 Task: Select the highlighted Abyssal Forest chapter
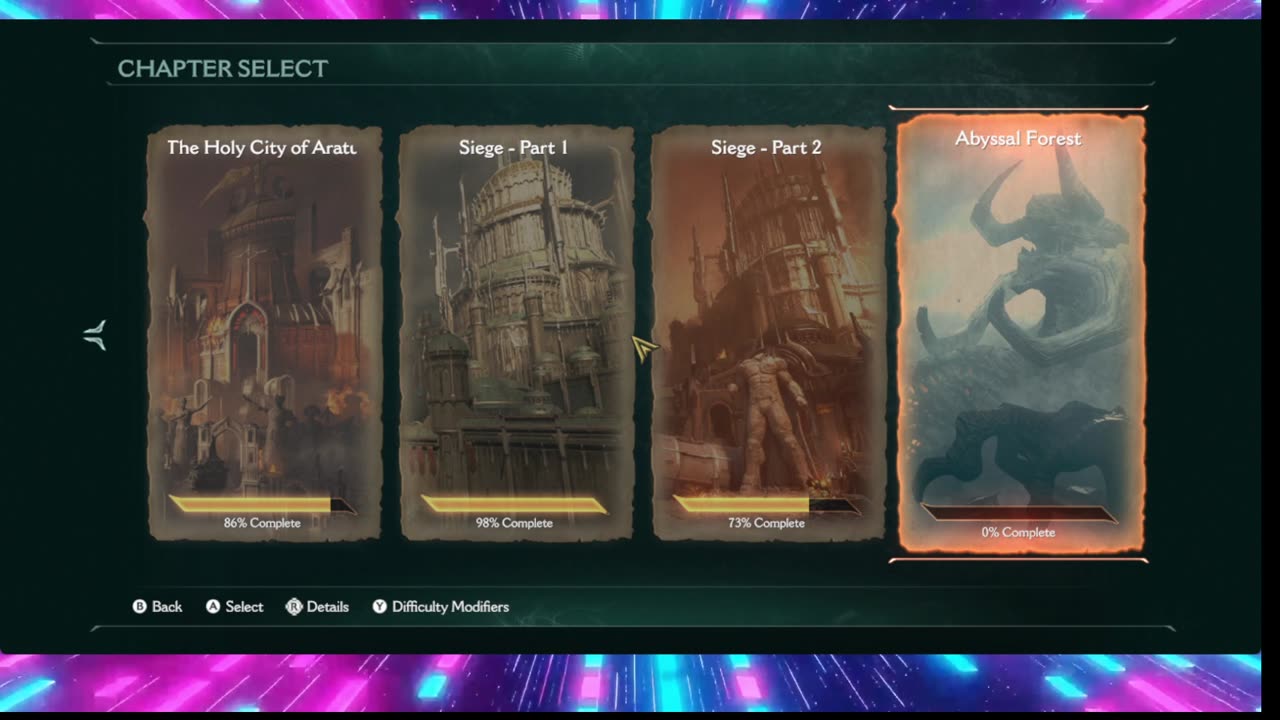click(x=1019, y=334)
